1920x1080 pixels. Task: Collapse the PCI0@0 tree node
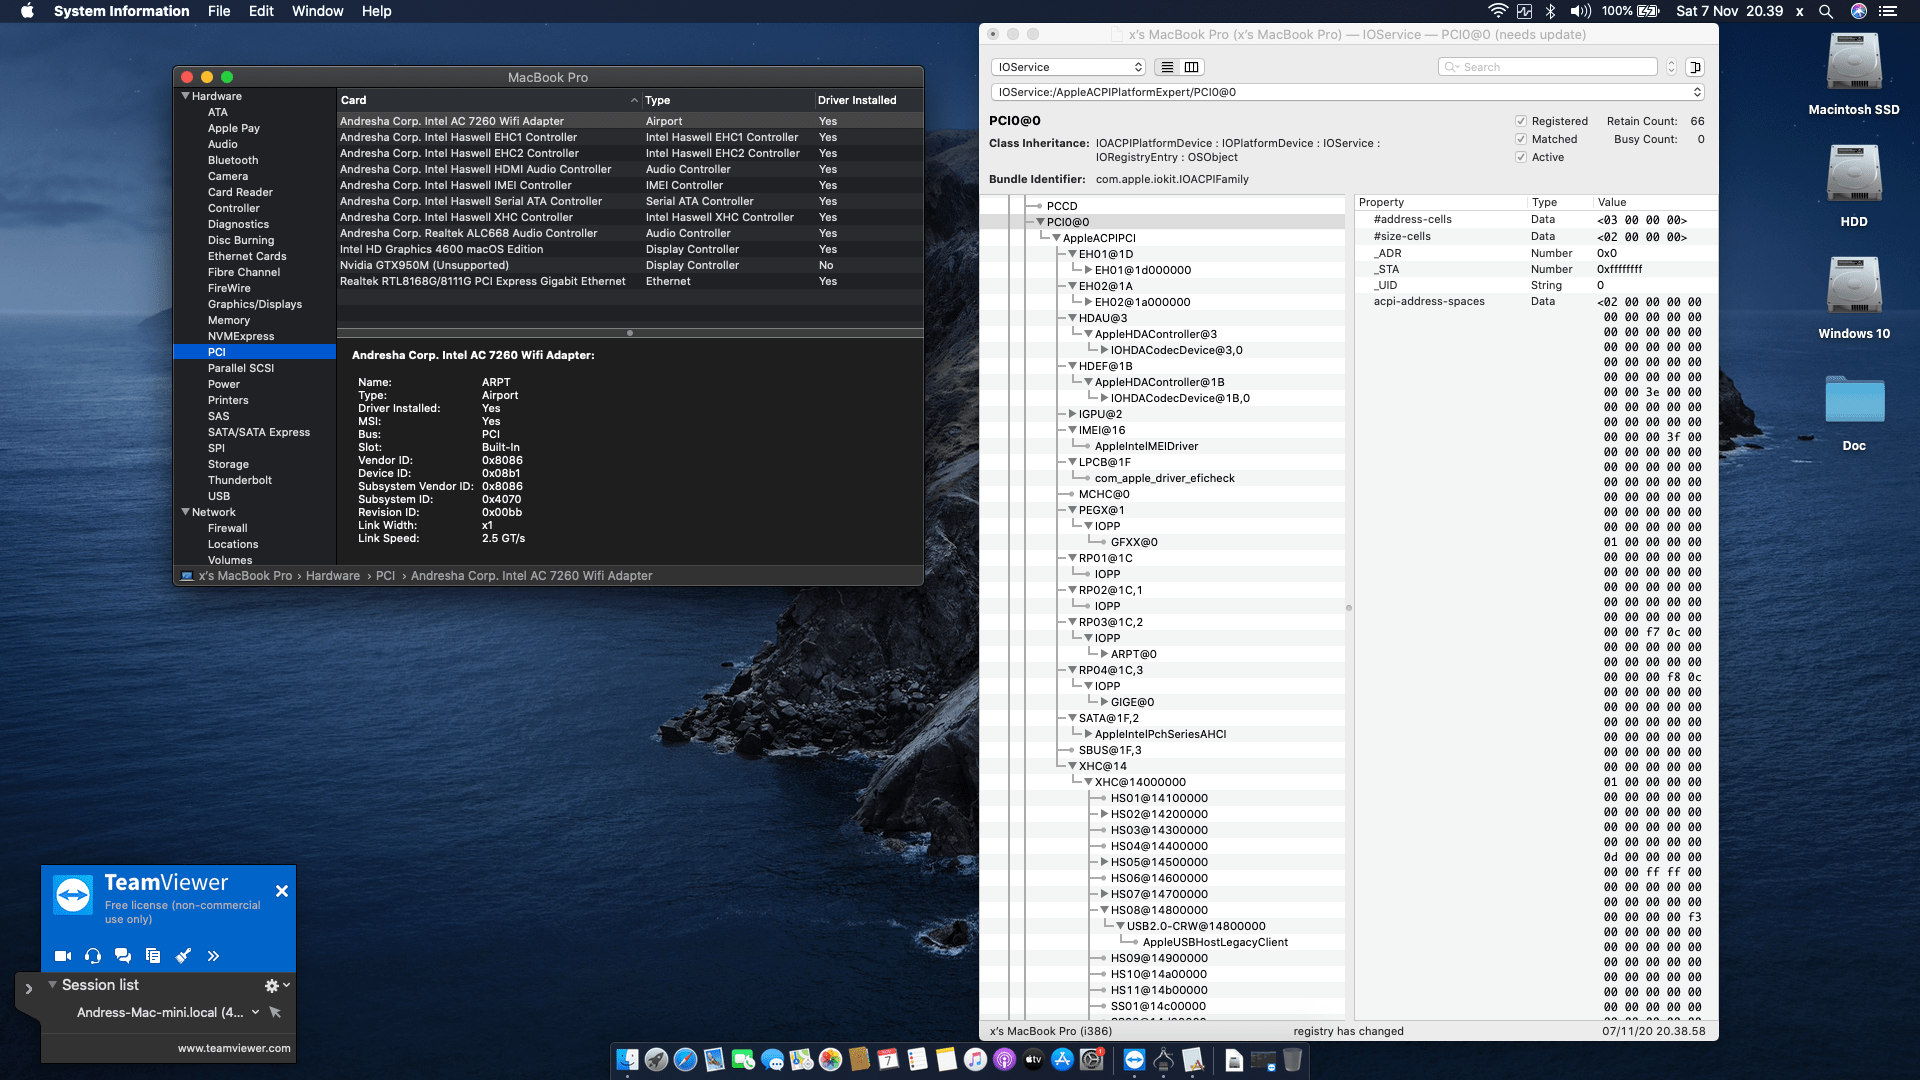(x=1042, y=221)
